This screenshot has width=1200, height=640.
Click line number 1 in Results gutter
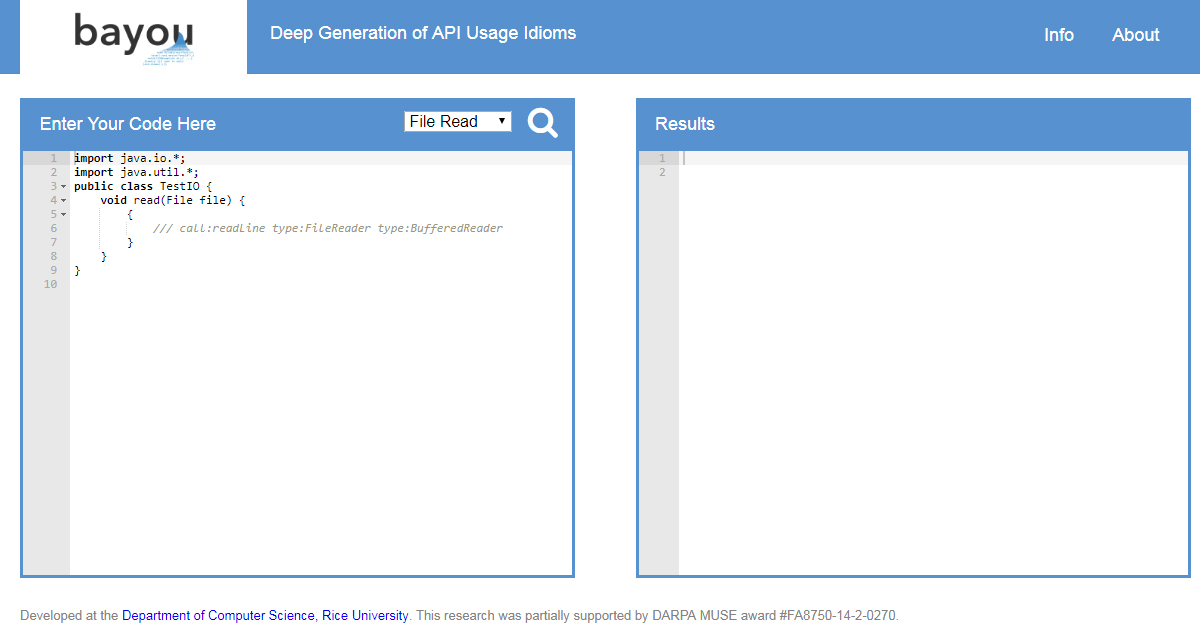coord(662,158)
